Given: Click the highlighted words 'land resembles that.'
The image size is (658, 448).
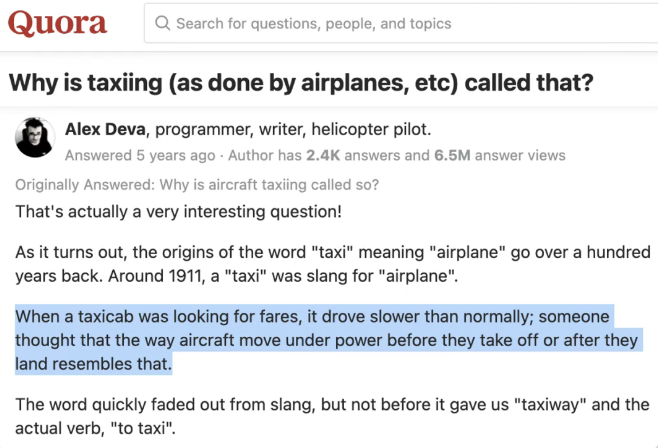Looking at the screenshot, I should (x=94, y=366).
